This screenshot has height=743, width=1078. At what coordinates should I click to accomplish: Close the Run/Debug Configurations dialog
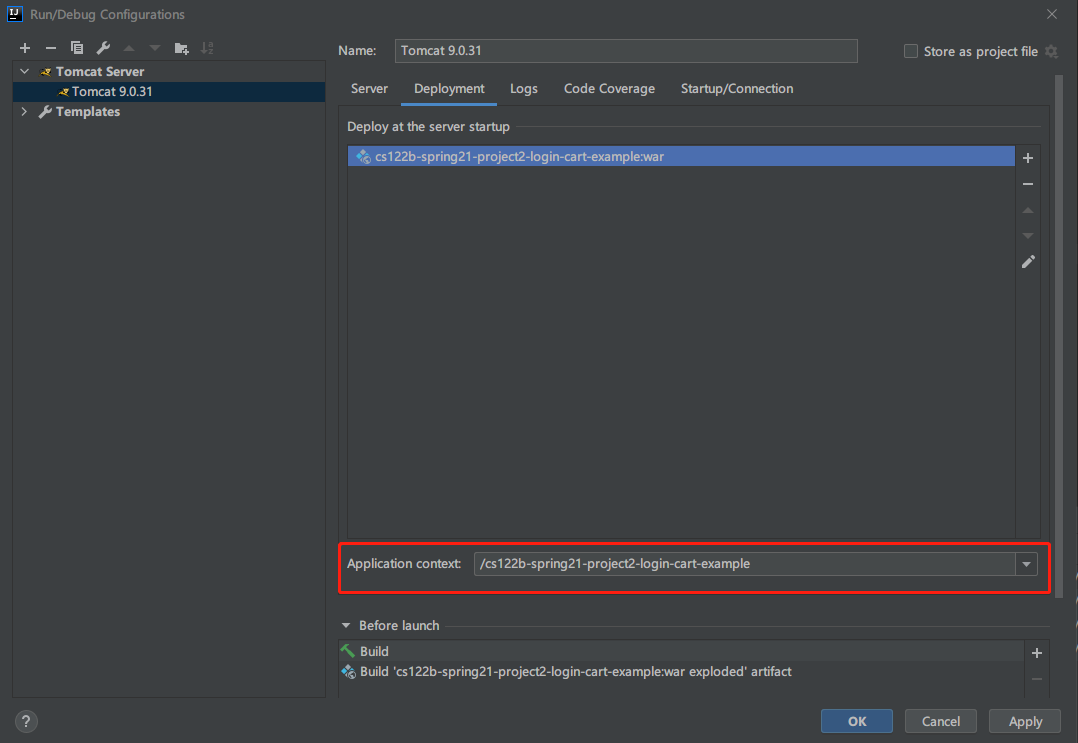click(x=1052, y=14)
